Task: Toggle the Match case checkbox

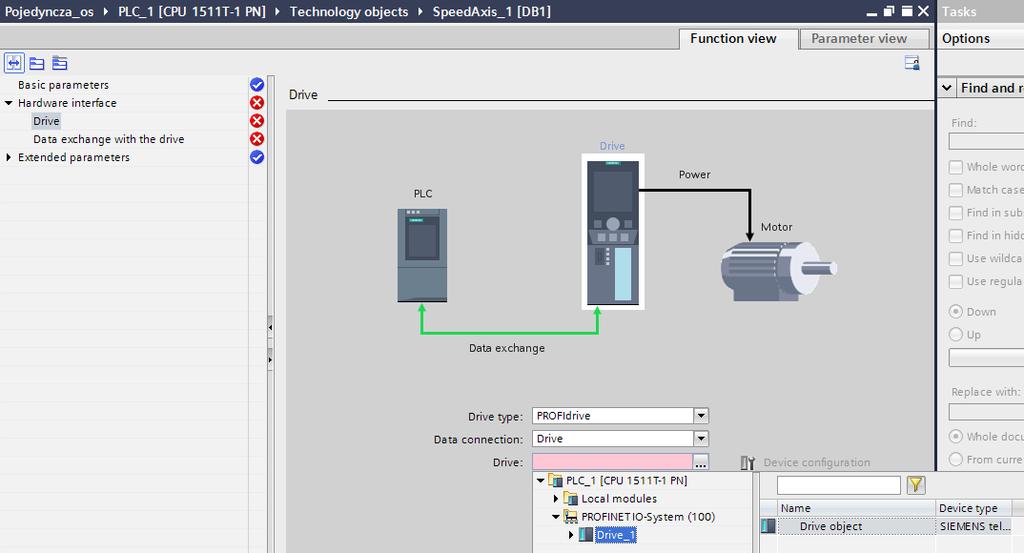Action: (x=955, y=190)
